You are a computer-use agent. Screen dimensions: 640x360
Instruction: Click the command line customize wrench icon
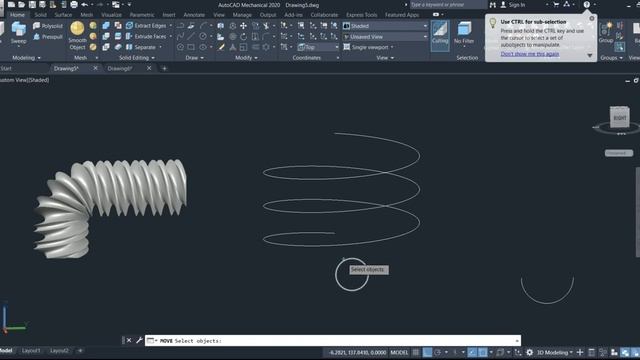(139, 340)
